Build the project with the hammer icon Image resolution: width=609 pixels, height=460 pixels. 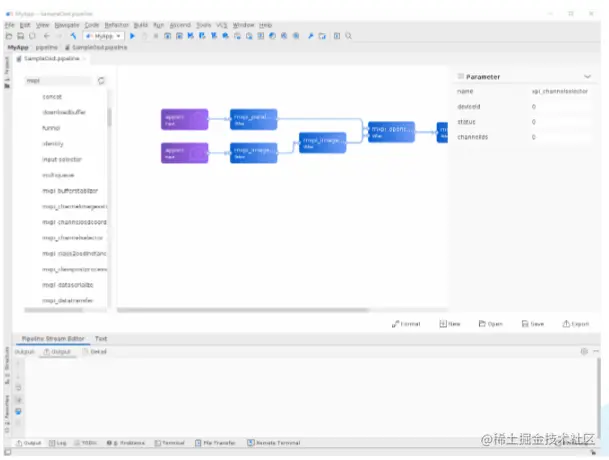tap(73, 36)
